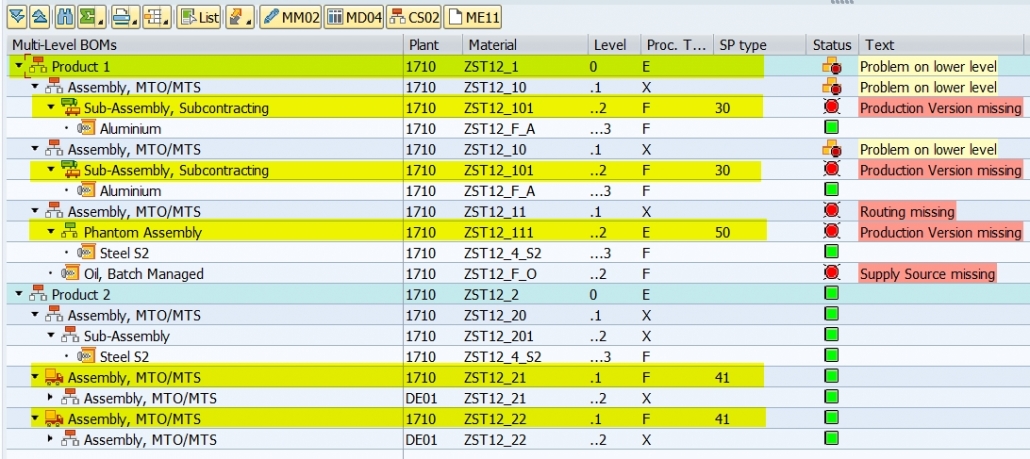Click material cell ZST12_F_O
This screenshot has height=459, width=1030.
[499, 274]
